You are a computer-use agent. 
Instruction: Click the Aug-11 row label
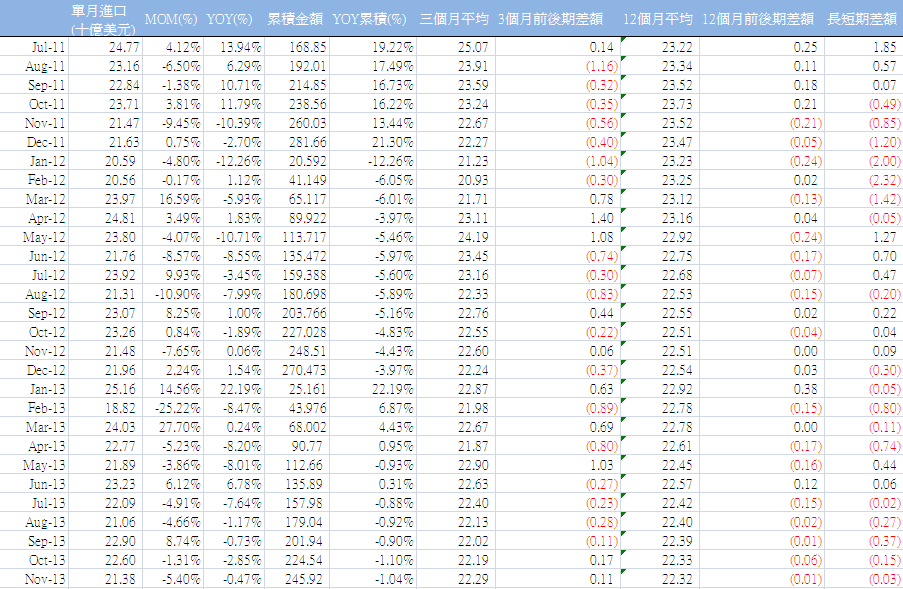pyautogui.click(x=45, y=66)
